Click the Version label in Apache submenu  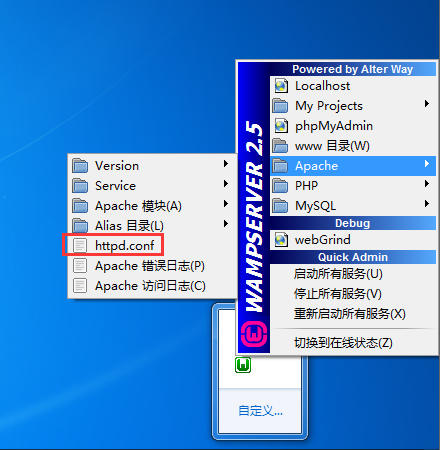point(117,166)
